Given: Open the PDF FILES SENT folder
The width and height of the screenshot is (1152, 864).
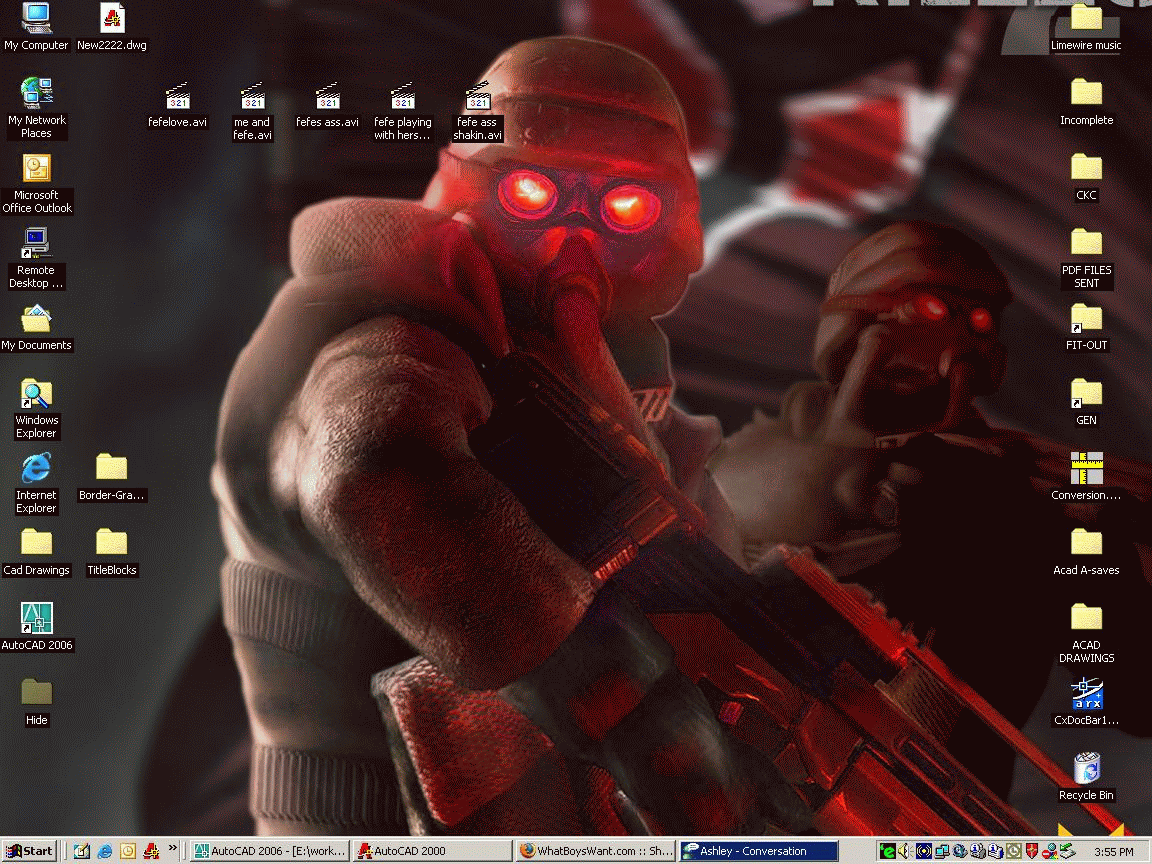Looking at the screenshot, I should click(1086, 243).
